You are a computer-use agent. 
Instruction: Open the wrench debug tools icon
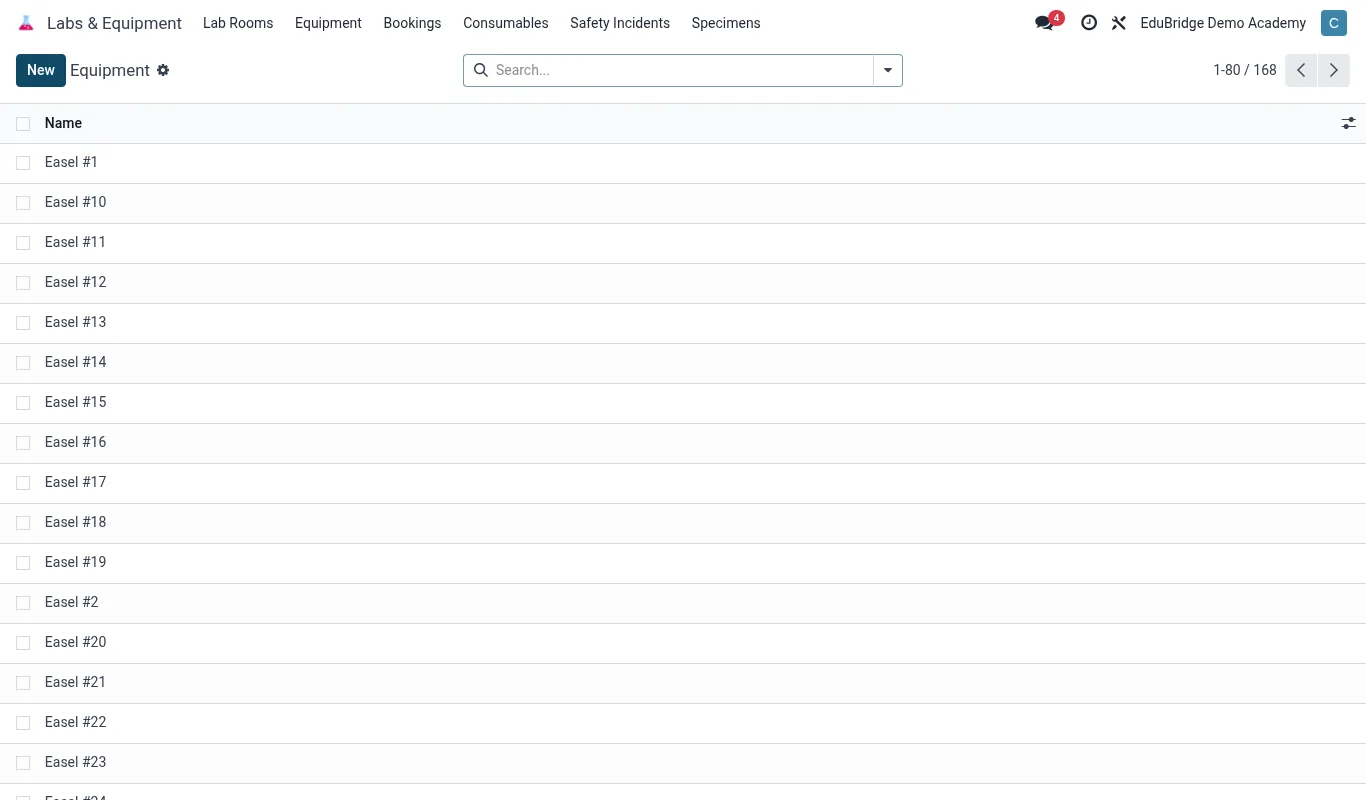(1119, 23)
